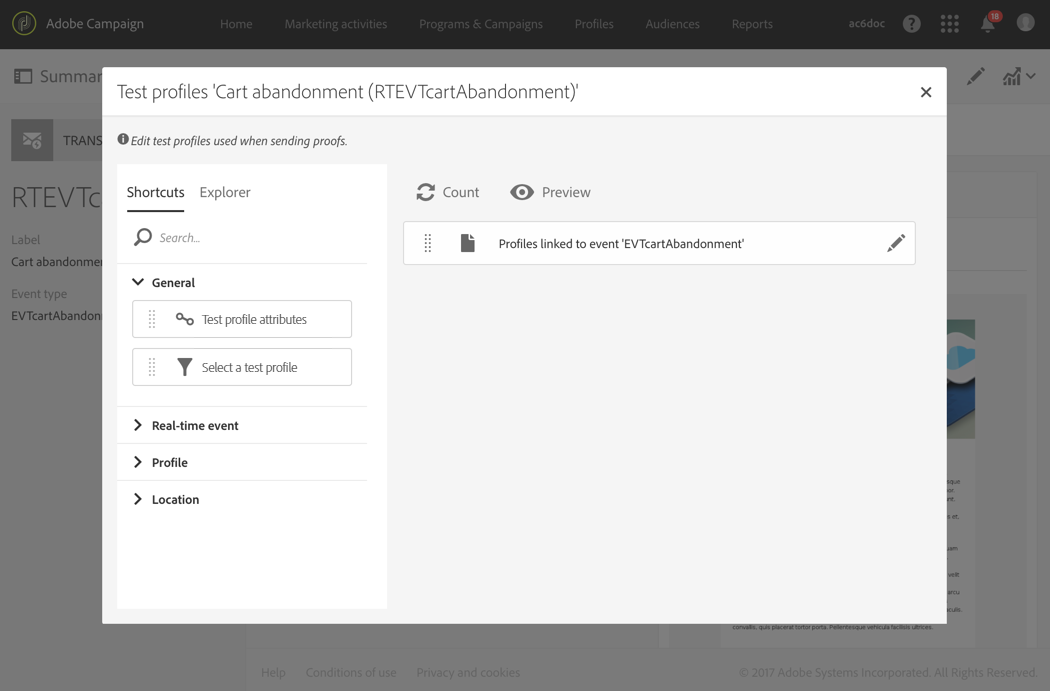This screenshot has width=1050, height=691.
Task: Select the Shortcuts tab
Action: pos(155,192)
